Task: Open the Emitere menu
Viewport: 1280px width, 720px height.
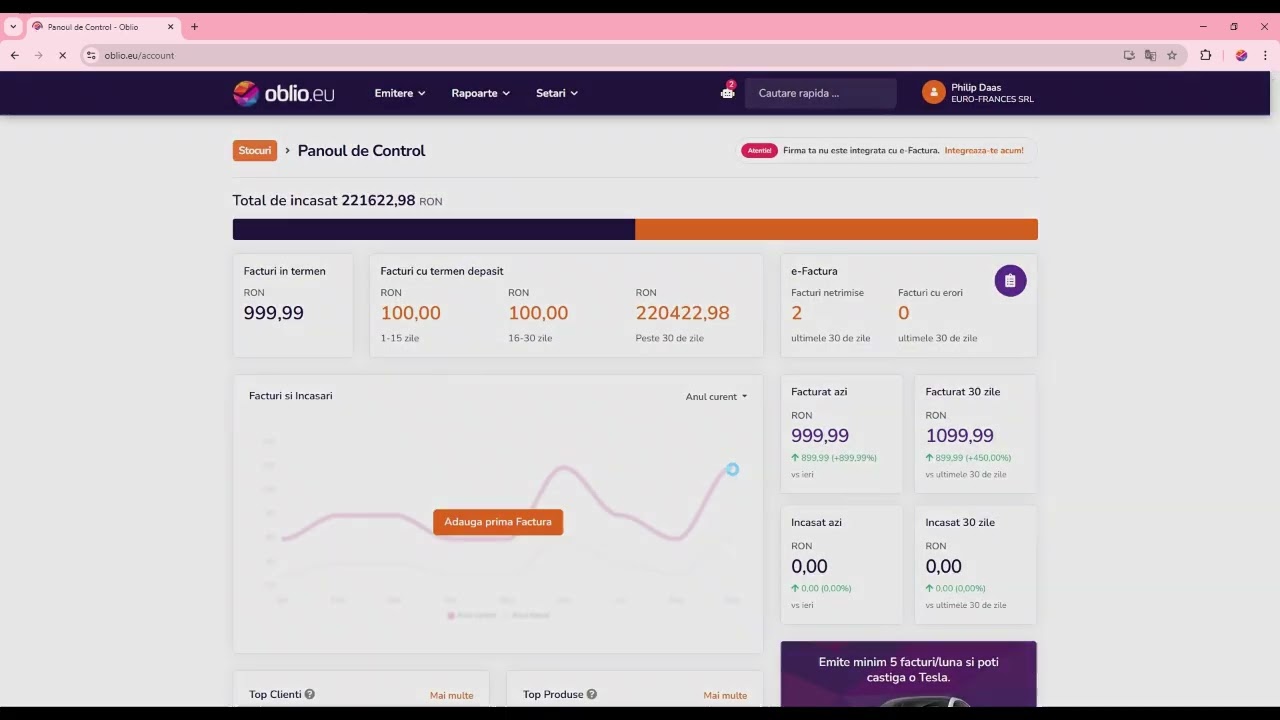Action: tap(400, 93)
